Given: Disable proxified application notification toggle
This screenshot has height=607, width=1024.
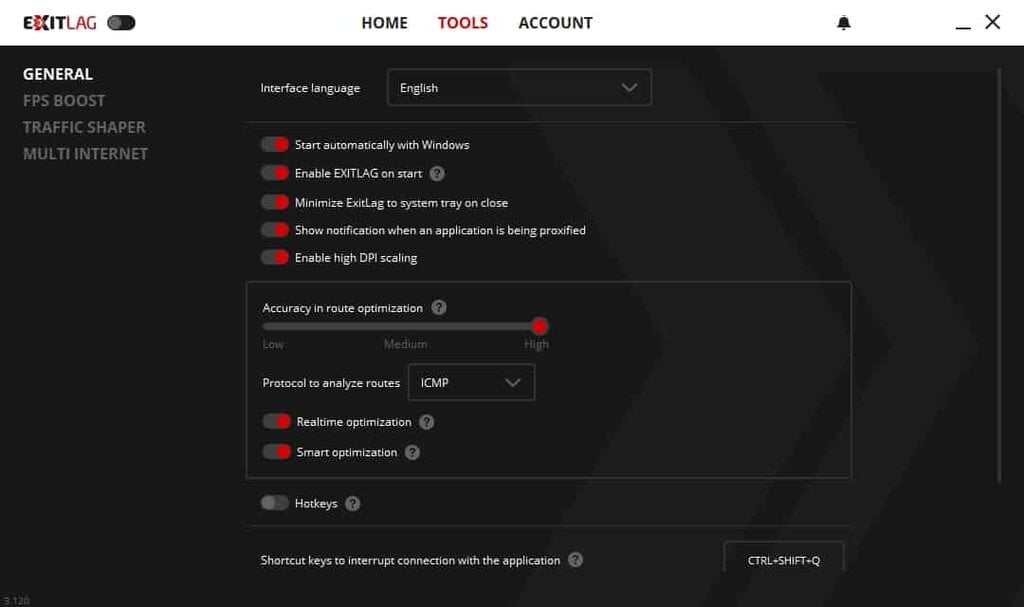Looking at the screenshot, I should click(274, 230).
